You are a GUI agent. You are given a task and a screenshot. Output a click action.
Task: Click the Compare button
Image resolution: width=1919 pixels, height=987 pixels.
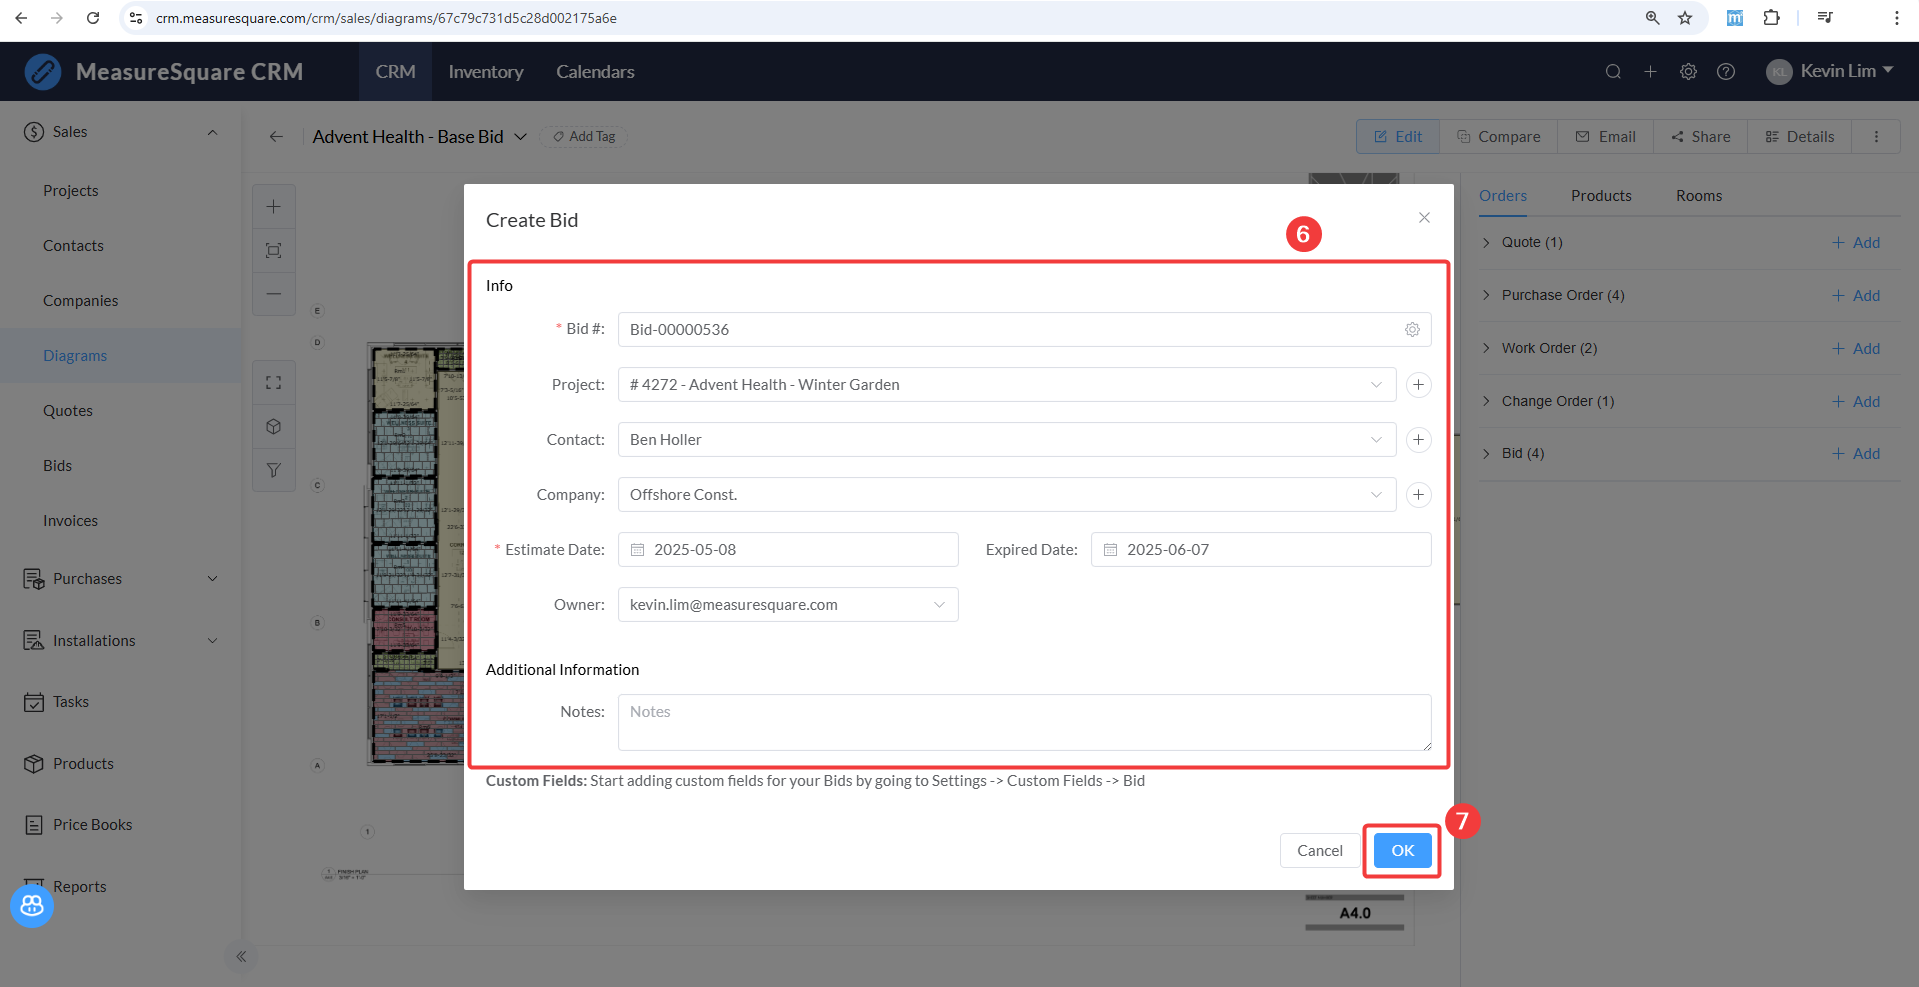[x=1498, y=137]
